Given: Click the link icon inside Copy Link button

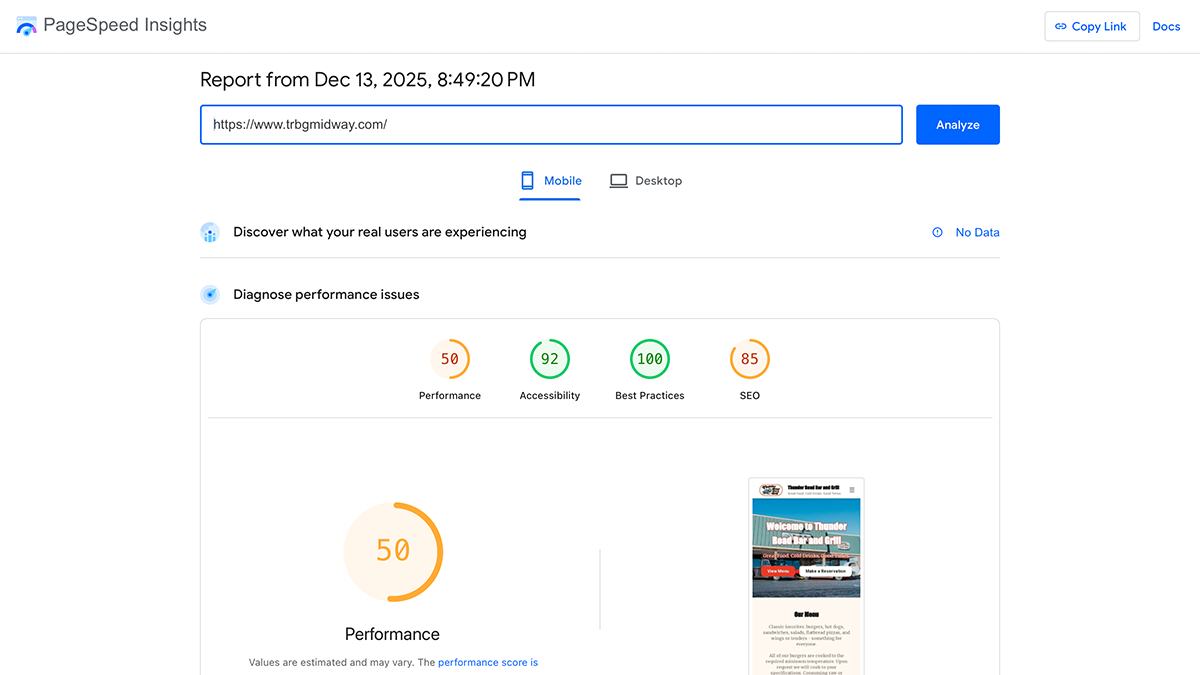Looking at the screenshot, I should pyautogui.click(x=1062, y=26).
